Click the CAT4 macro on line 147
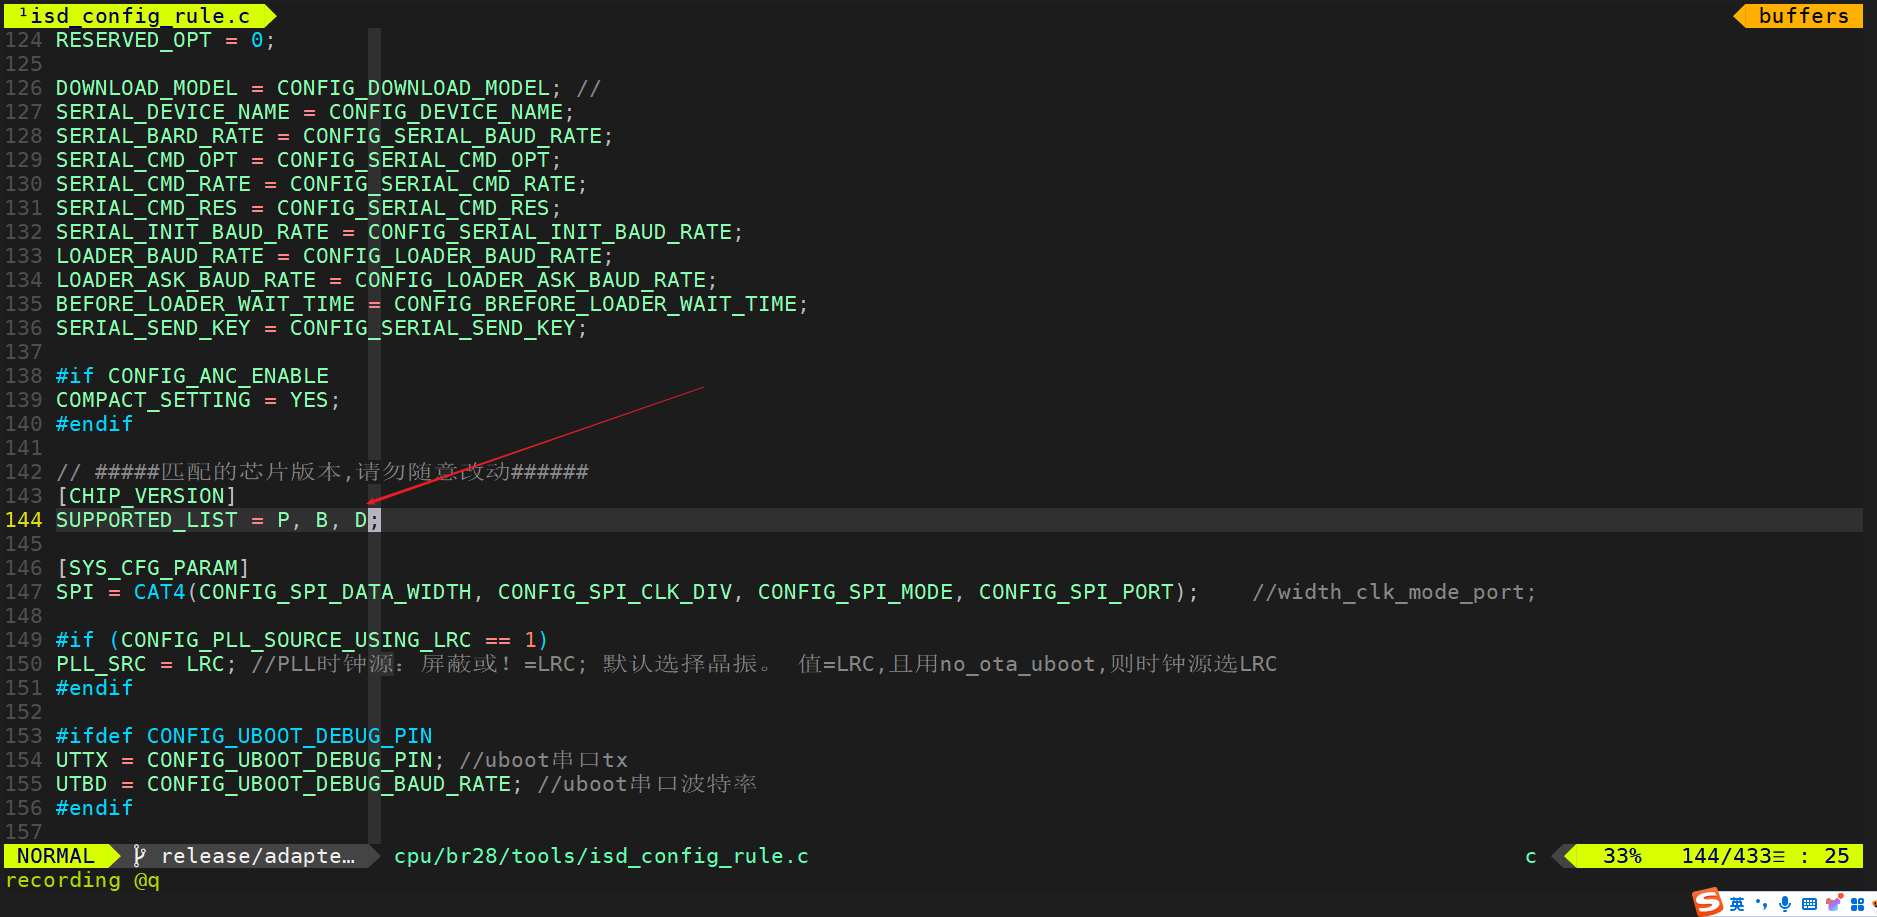This screenshot has width=1877, height=917. point(160,592)
